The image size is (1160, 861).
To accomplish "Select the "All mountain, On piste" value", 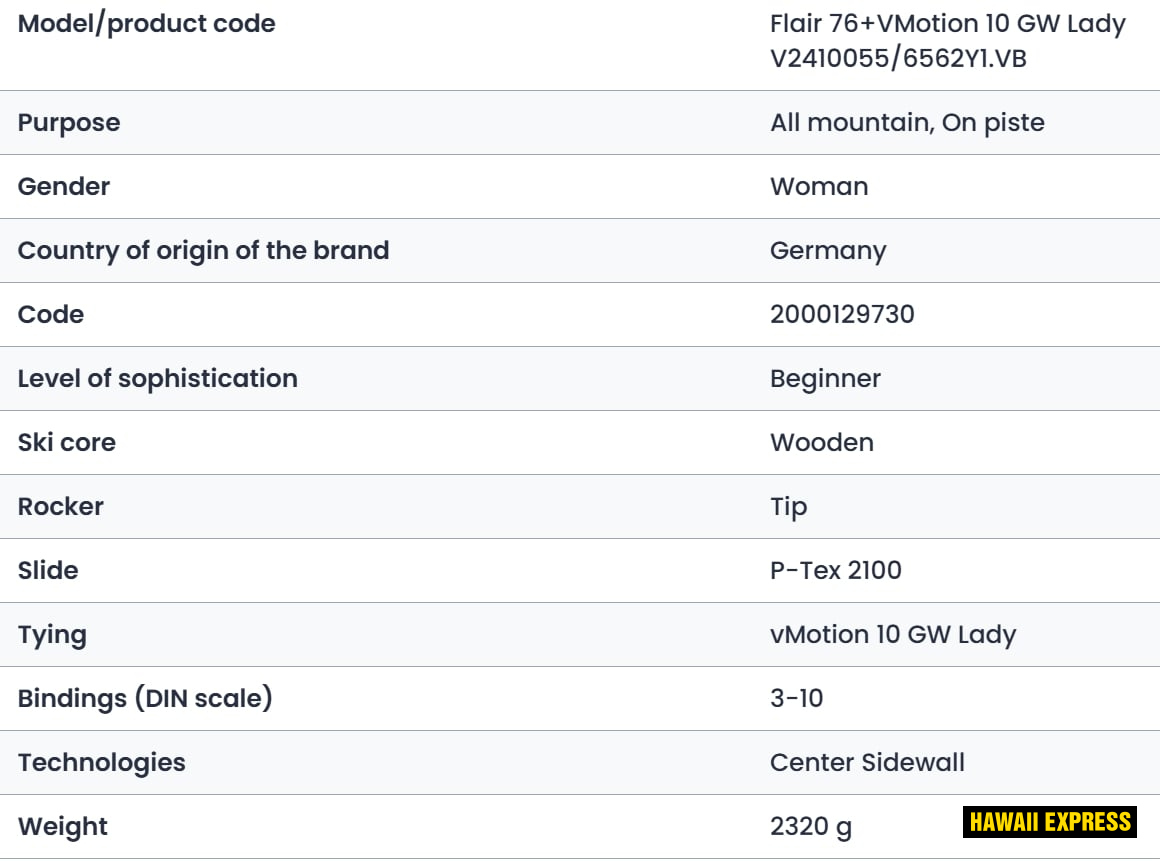I will 907,123.
